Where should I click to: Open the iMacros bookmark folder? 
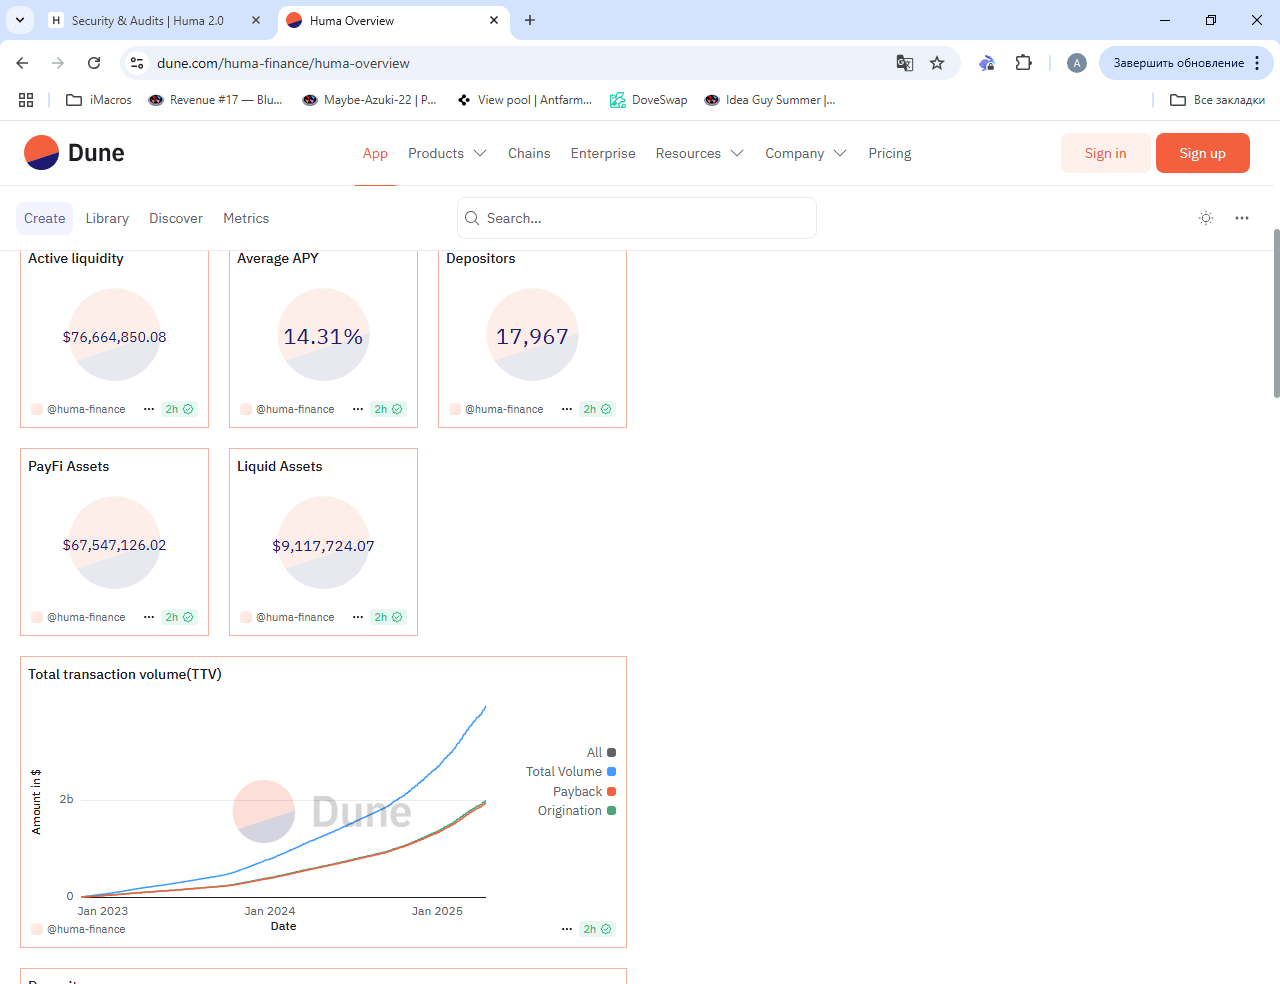[99, 100]
